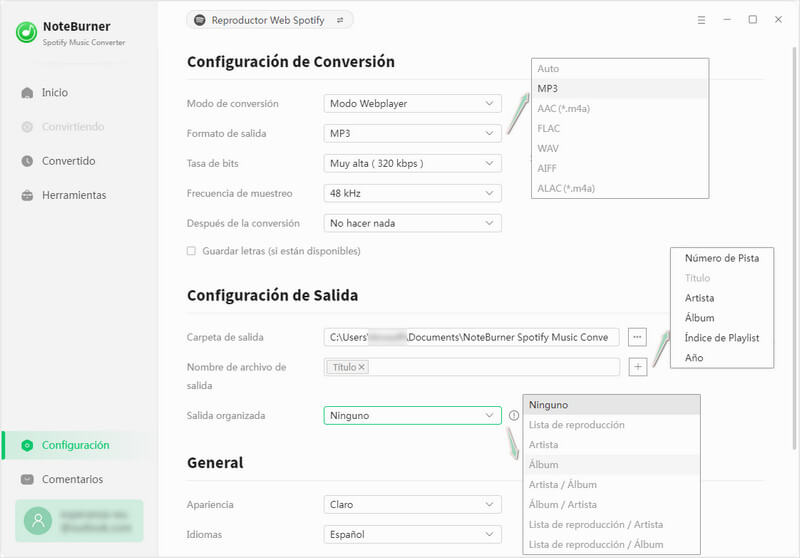Click the Convertido clock icon
Image resolution: width=800 pixels, height=558 pixels.
point(28,161)
